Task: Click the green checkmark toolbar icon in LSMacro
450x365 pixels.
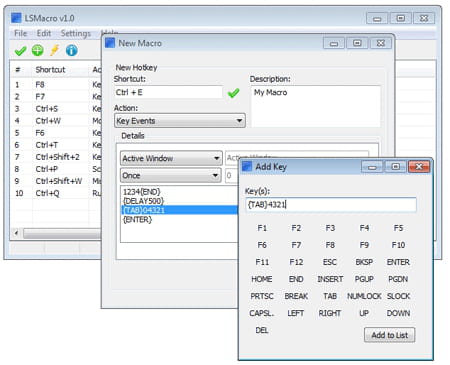Action: pyautogui.click(x=21, y=51)
